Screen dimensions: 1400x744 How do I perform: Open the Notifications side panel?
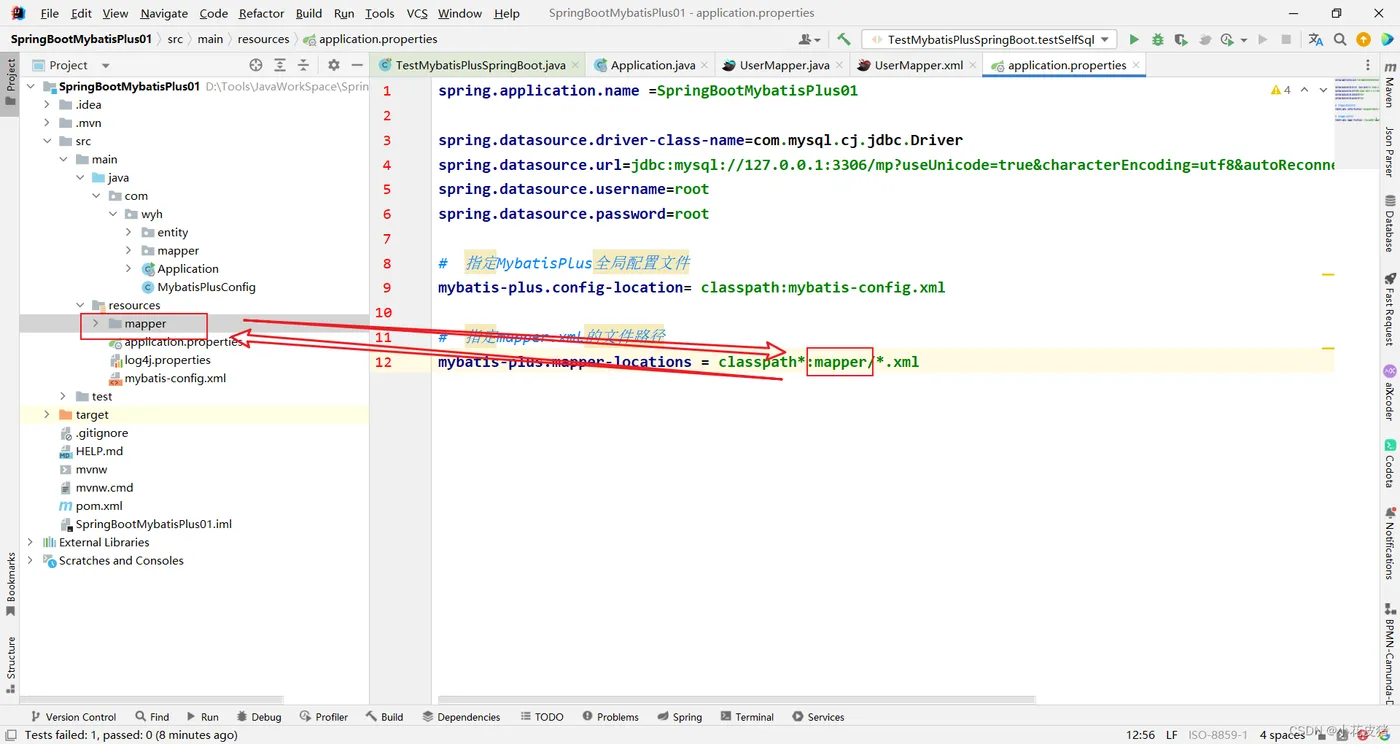point(1389,543)
